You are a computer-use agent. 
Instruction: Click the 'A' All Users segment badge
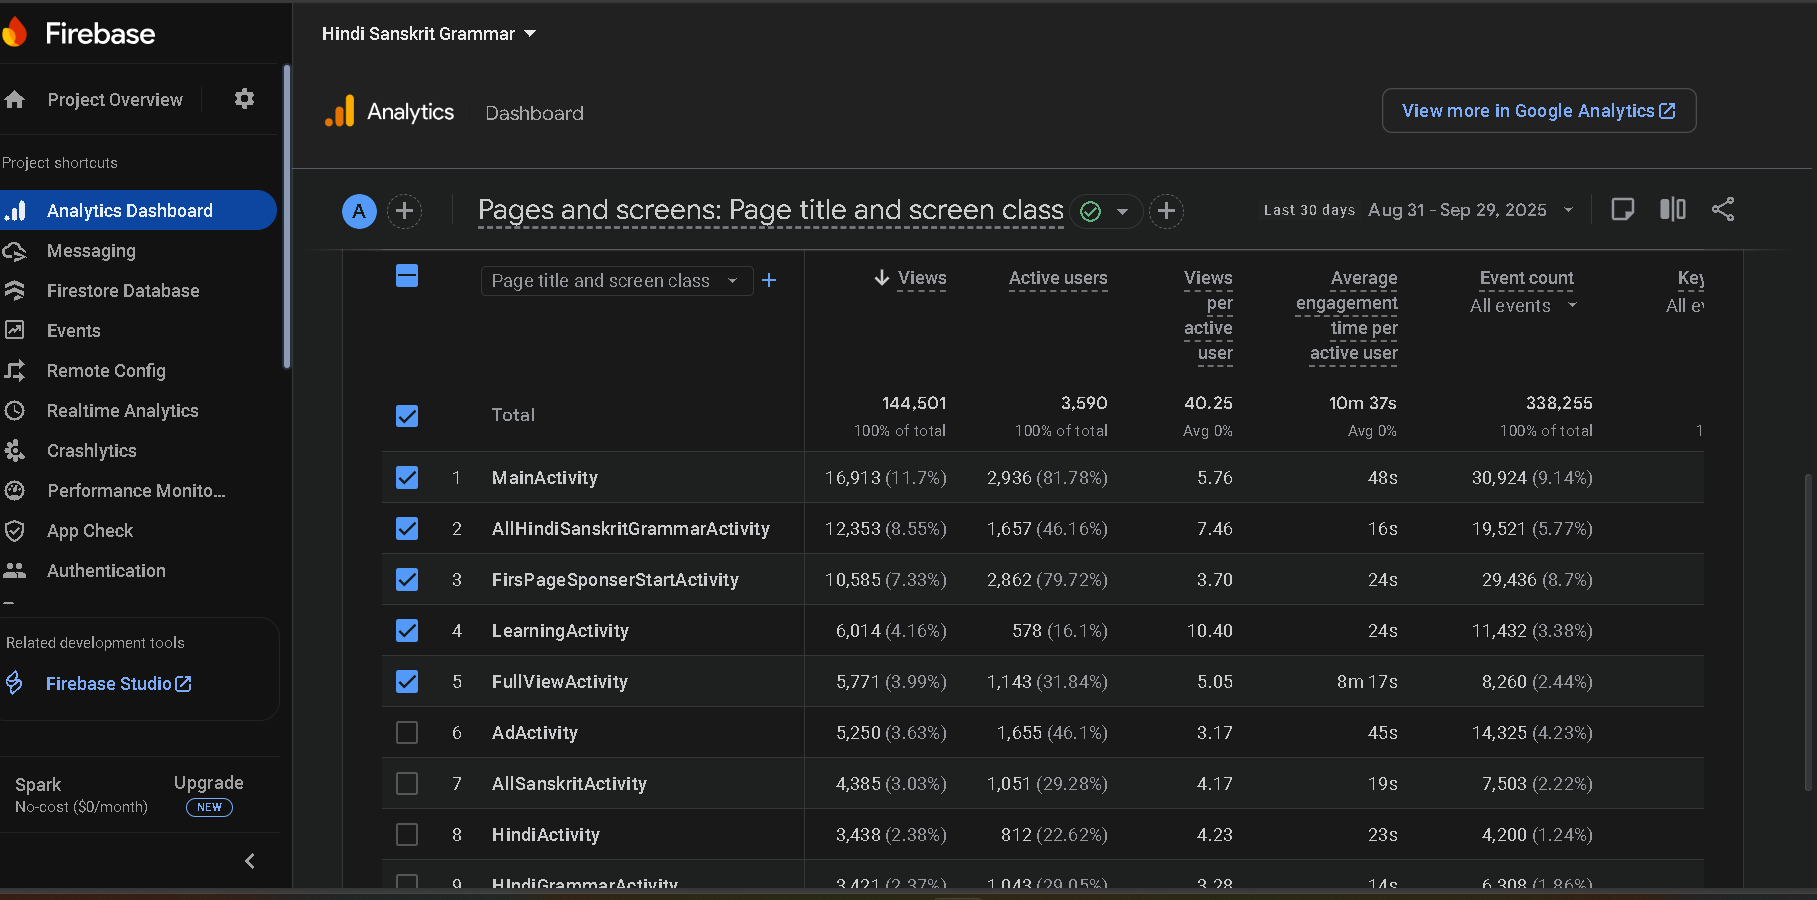[x=359, y=211]
